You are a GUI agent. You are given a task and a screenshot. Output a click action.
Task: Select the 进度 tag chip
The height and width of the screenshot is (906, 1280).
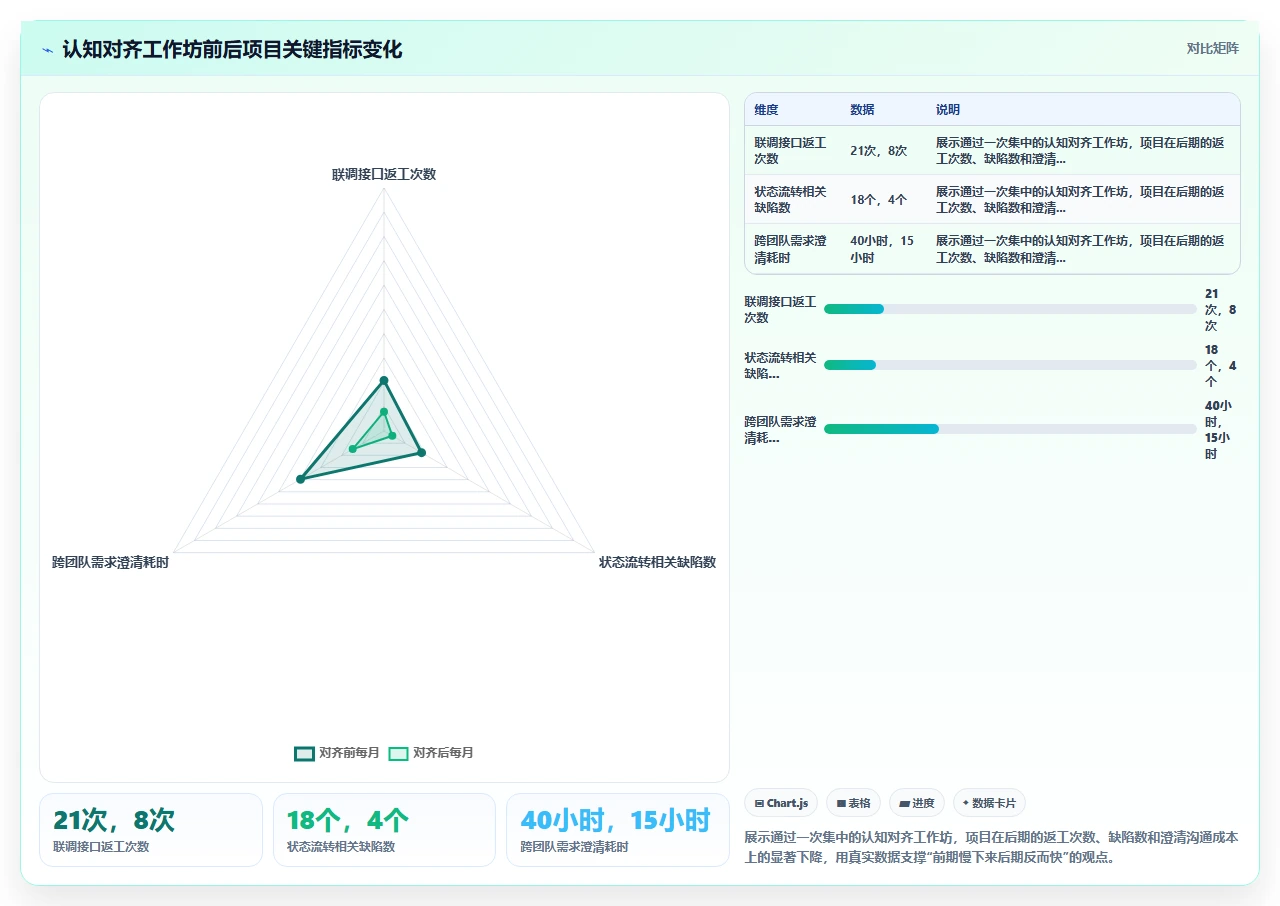click(x=916, y=803)
